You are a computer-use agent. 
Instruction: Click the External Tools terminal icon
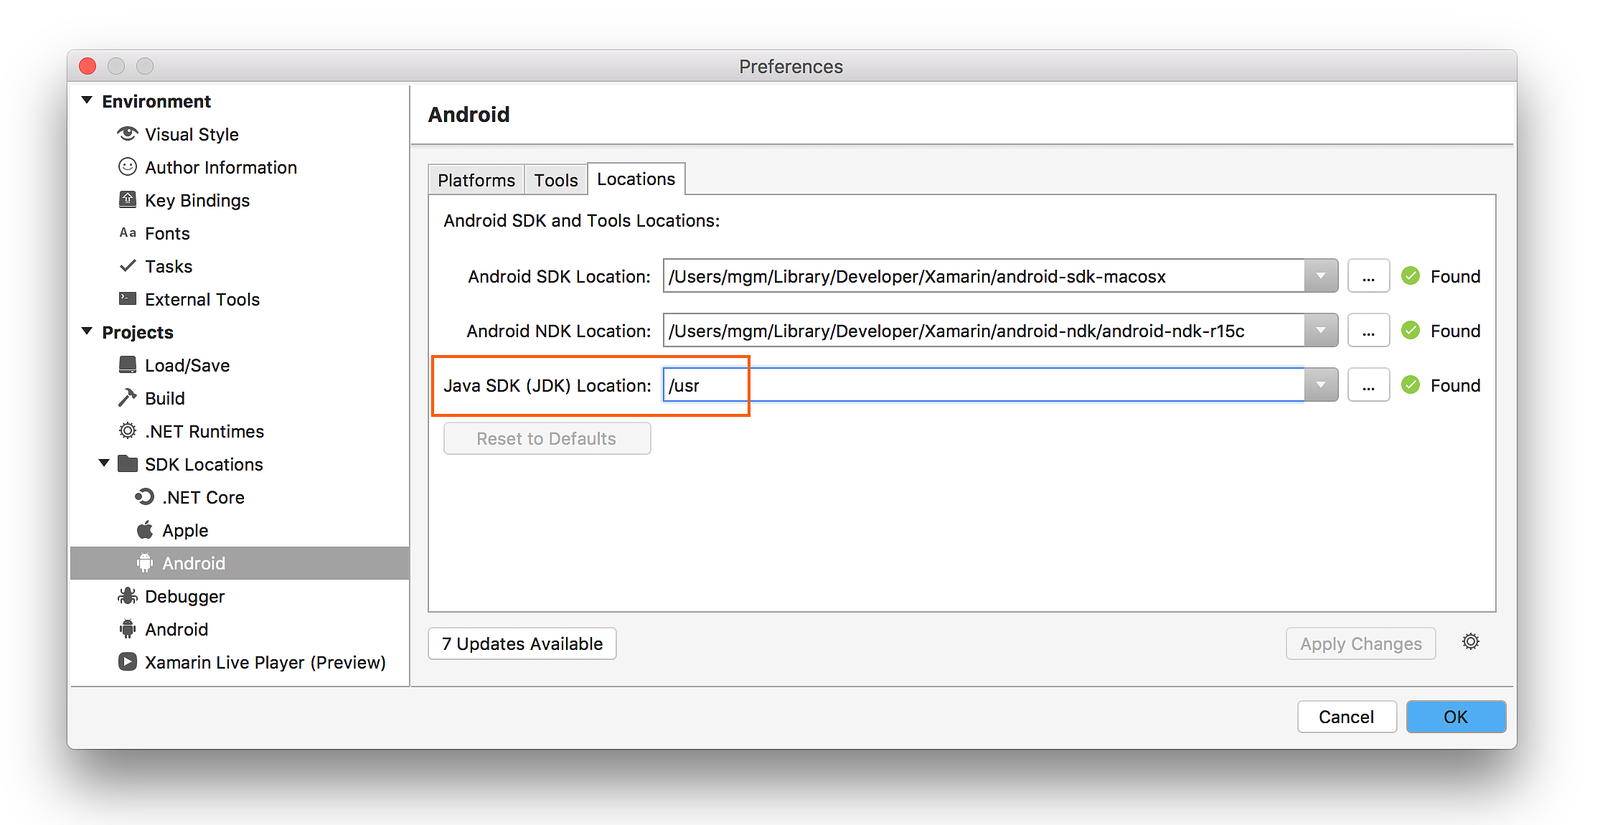pyautogui.click(x=127, y=298)
